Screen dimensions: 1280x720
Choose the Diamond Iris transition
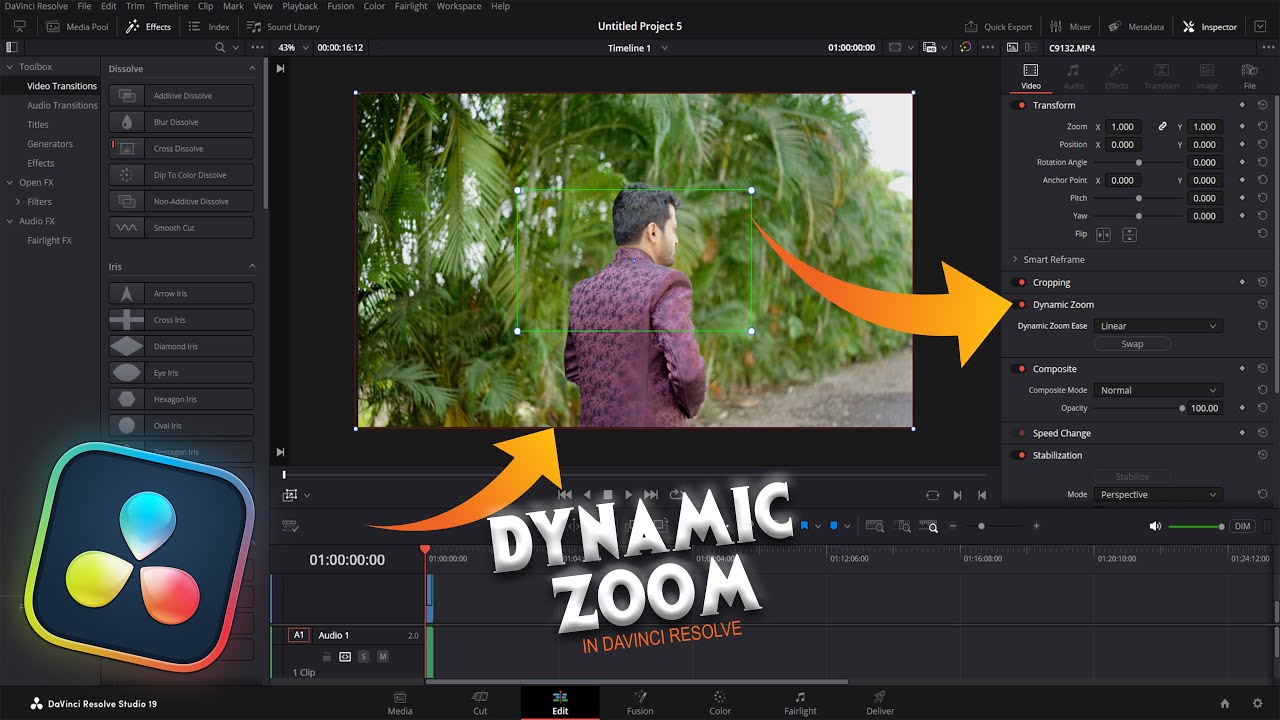[x=181, y=346]
